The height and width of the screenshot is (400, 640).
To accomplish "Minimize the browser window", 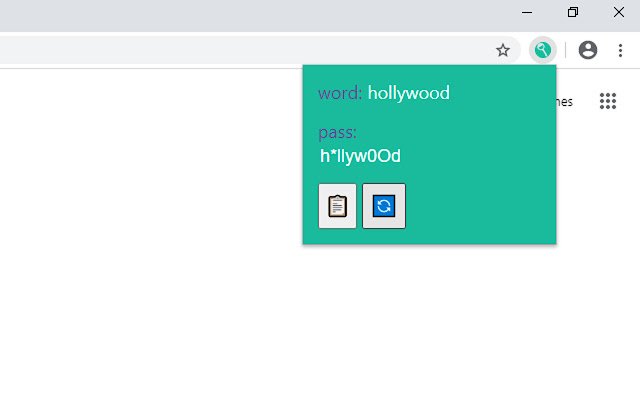I will click(527, 12).
